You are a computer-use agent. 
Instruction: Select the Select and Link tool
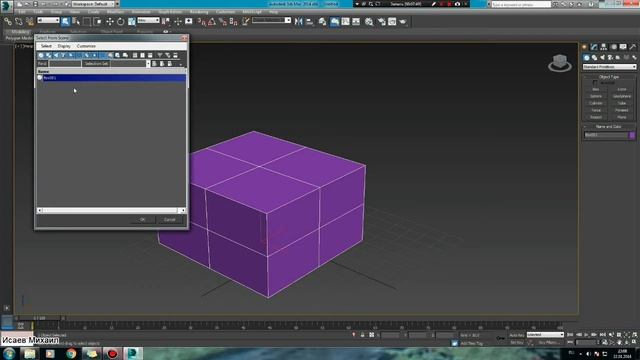pos(8,21)
